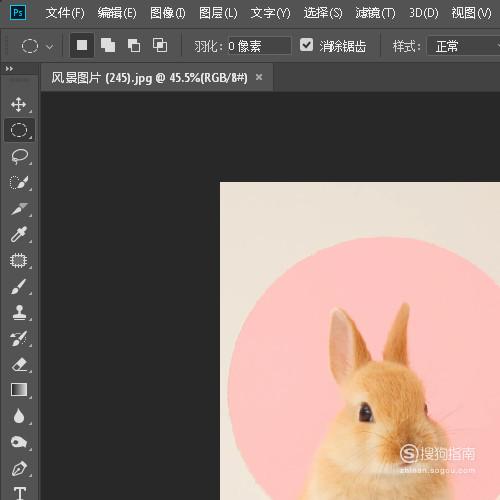Select the Quick Selection tool
500x500 pixels.
[x=19, y=183]
